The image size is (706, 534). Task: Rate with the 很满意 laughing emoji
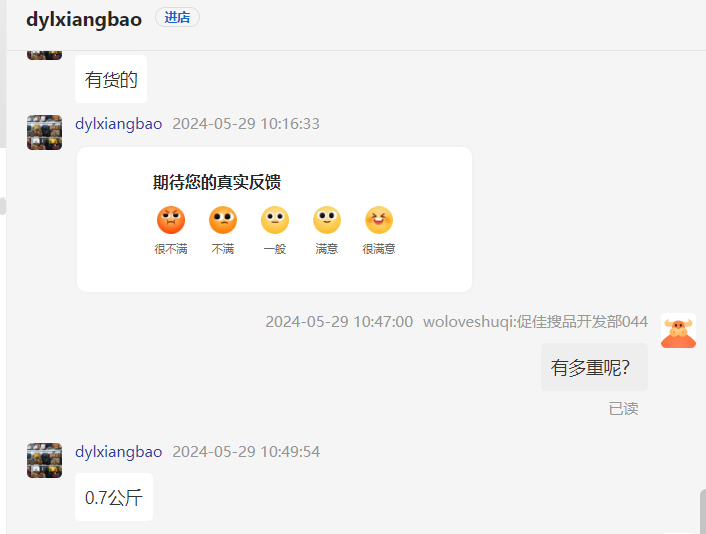[379, 220]
